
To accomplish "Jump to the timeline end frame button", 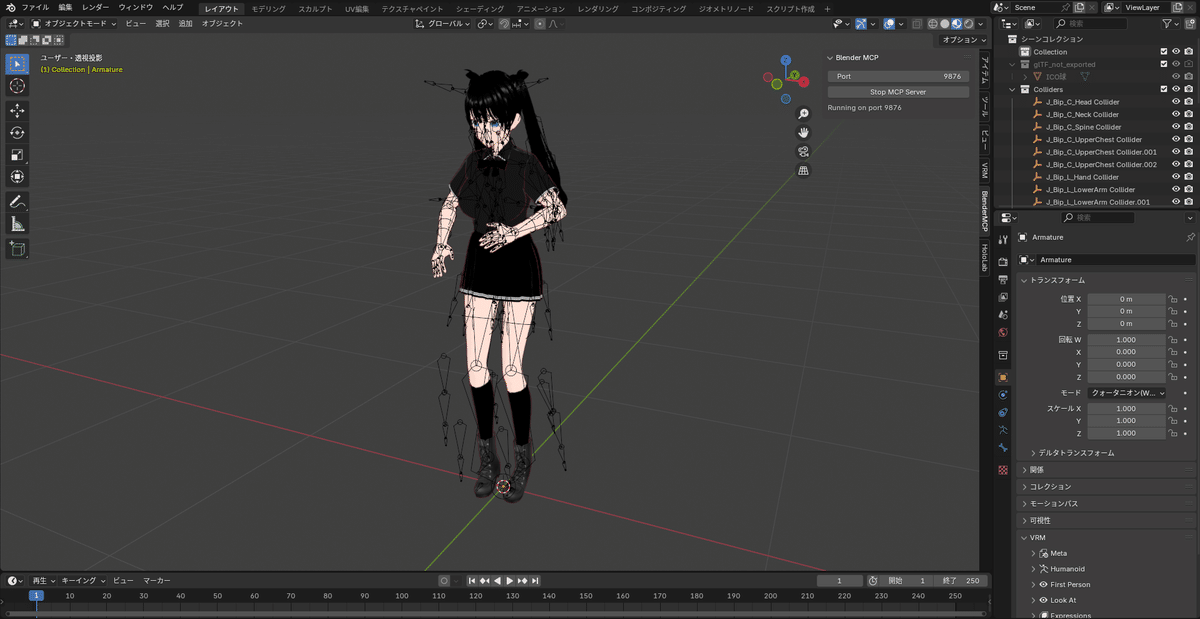I will click(535, 580).
